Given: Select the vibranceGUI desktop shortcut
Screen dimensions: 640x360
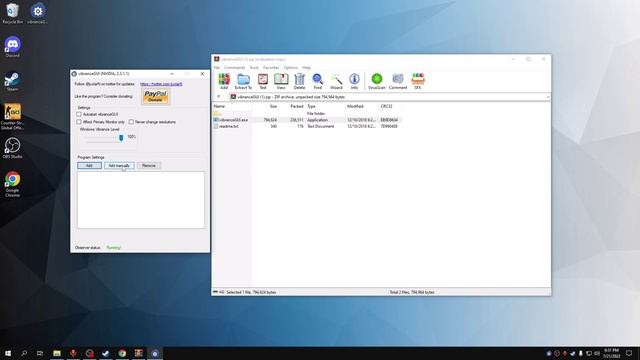Looking at the screenshot, I should tap(38, 13).
